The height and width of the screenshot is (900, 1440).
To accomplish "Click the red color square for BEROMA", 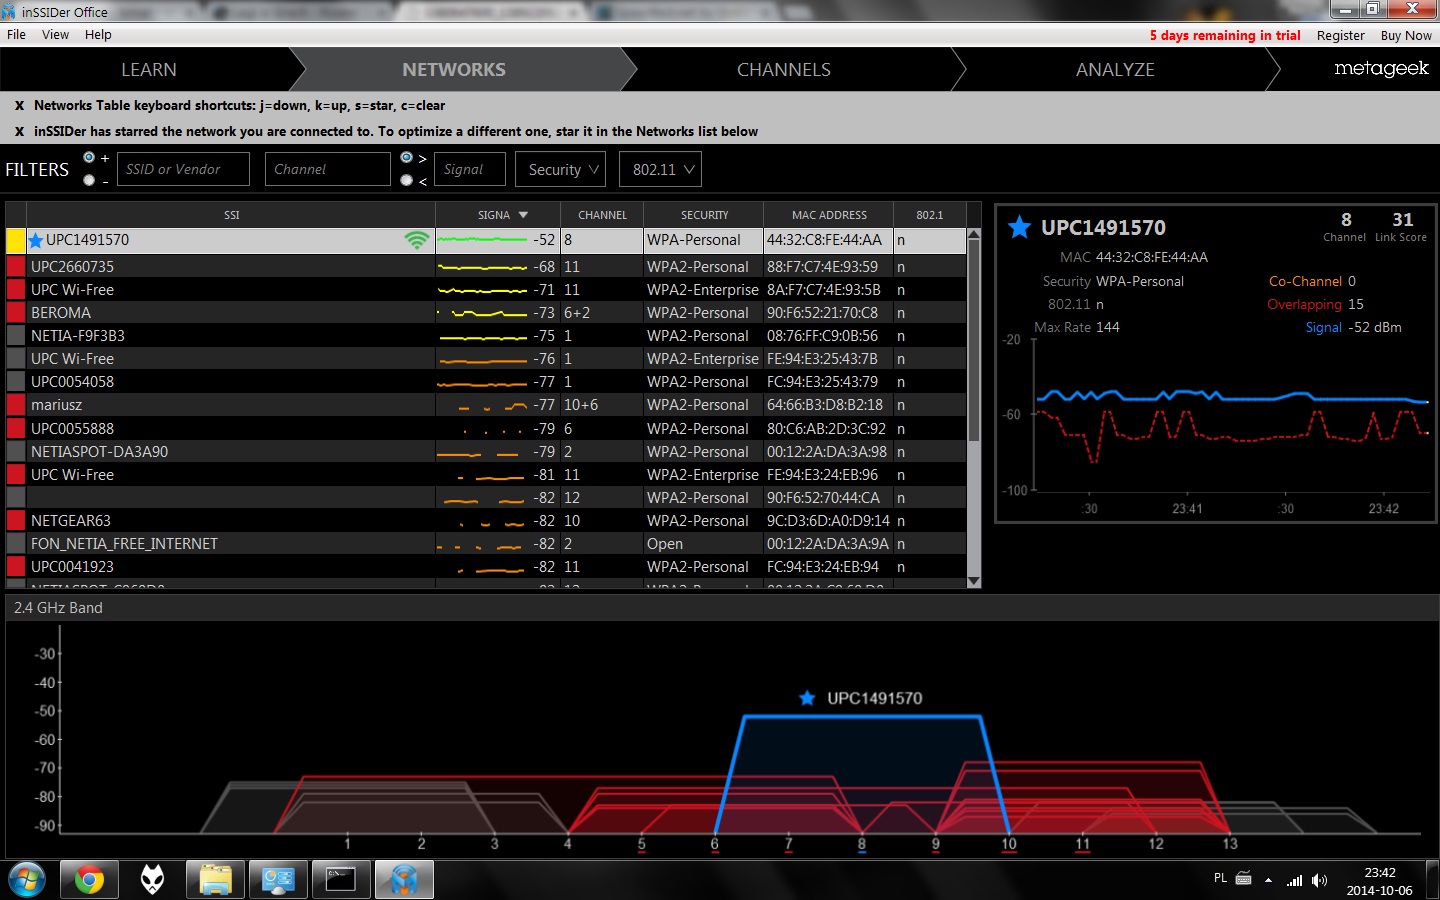I will 16,313.
